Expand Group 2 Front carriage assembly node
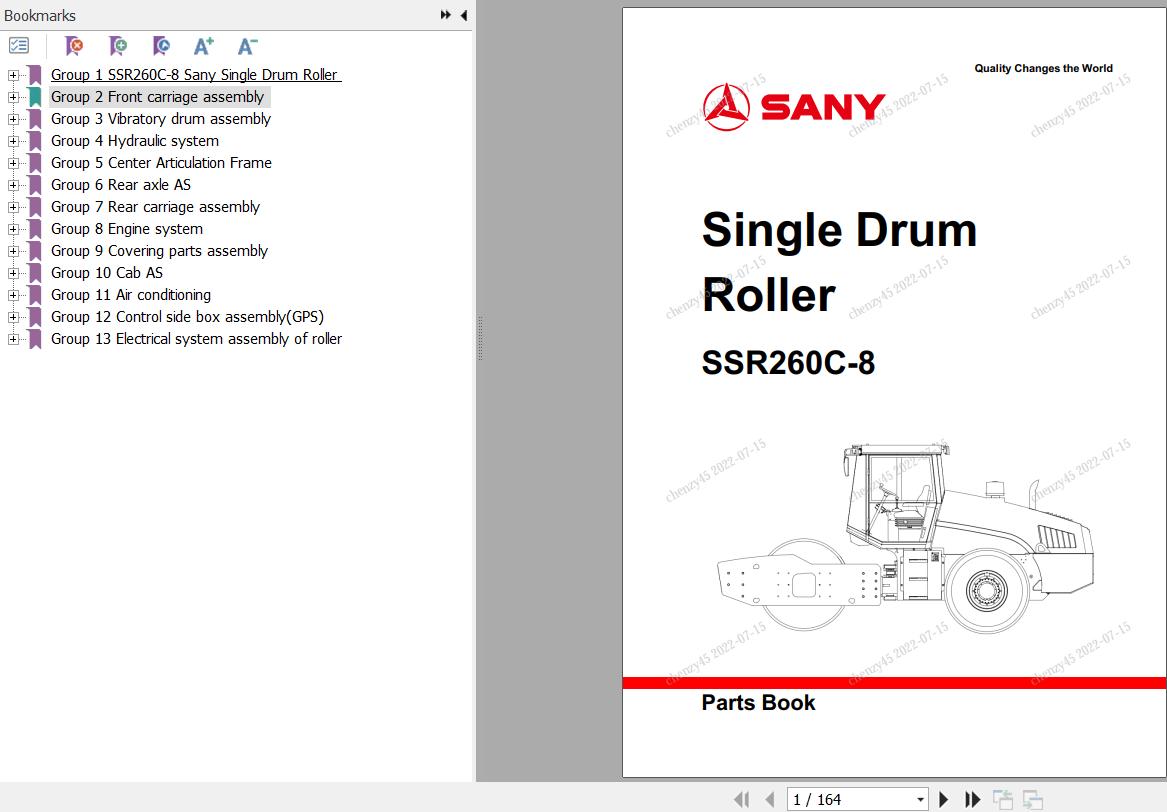This screenshot has width=1167, height=812. tap(13, 97)
